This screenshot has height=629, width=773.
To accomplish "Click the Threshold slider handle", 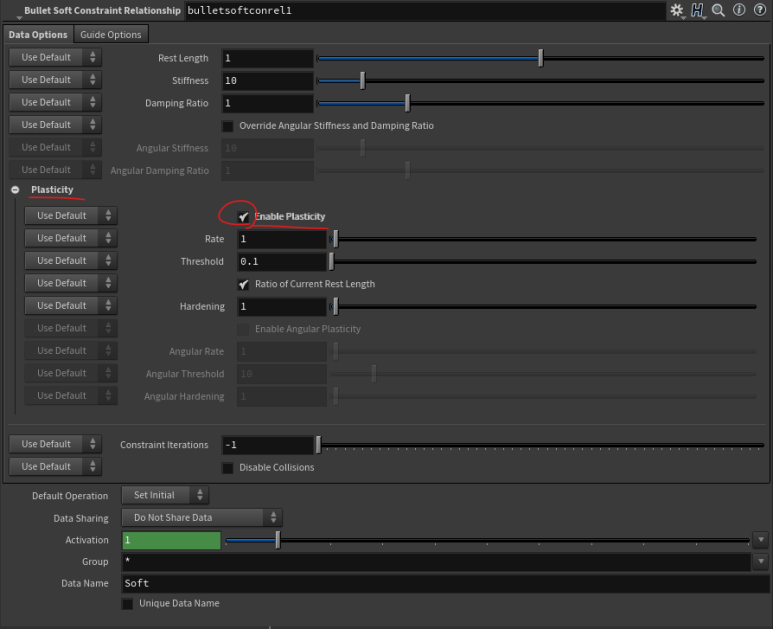I will 331,262.
